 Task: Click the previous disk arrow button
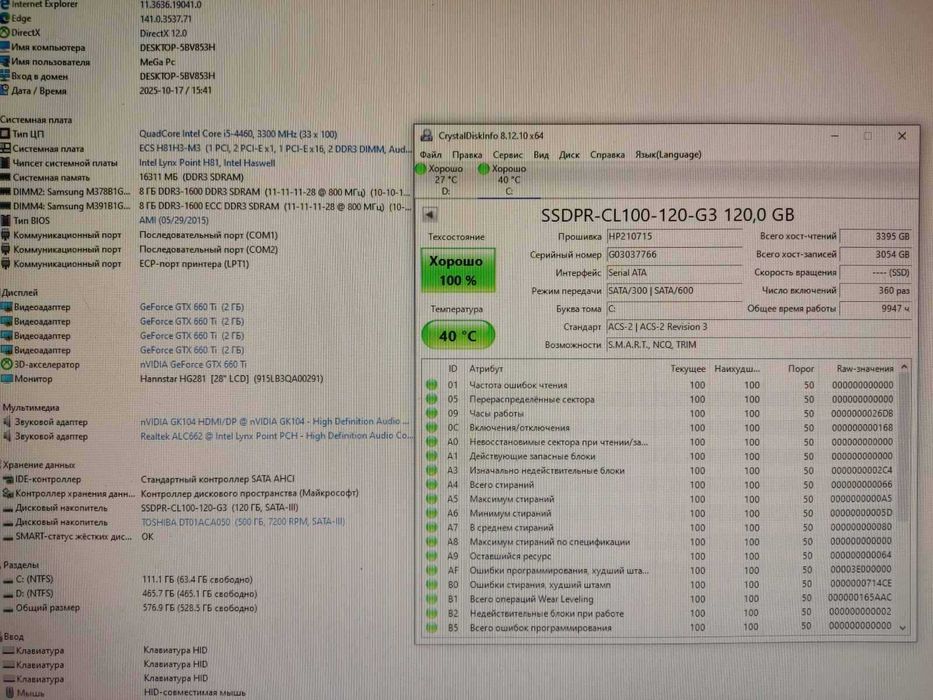click(430, 214)
